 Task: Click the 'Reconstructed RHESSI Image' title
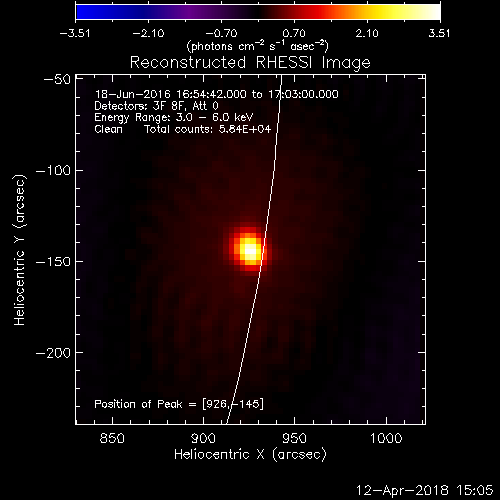250,63
